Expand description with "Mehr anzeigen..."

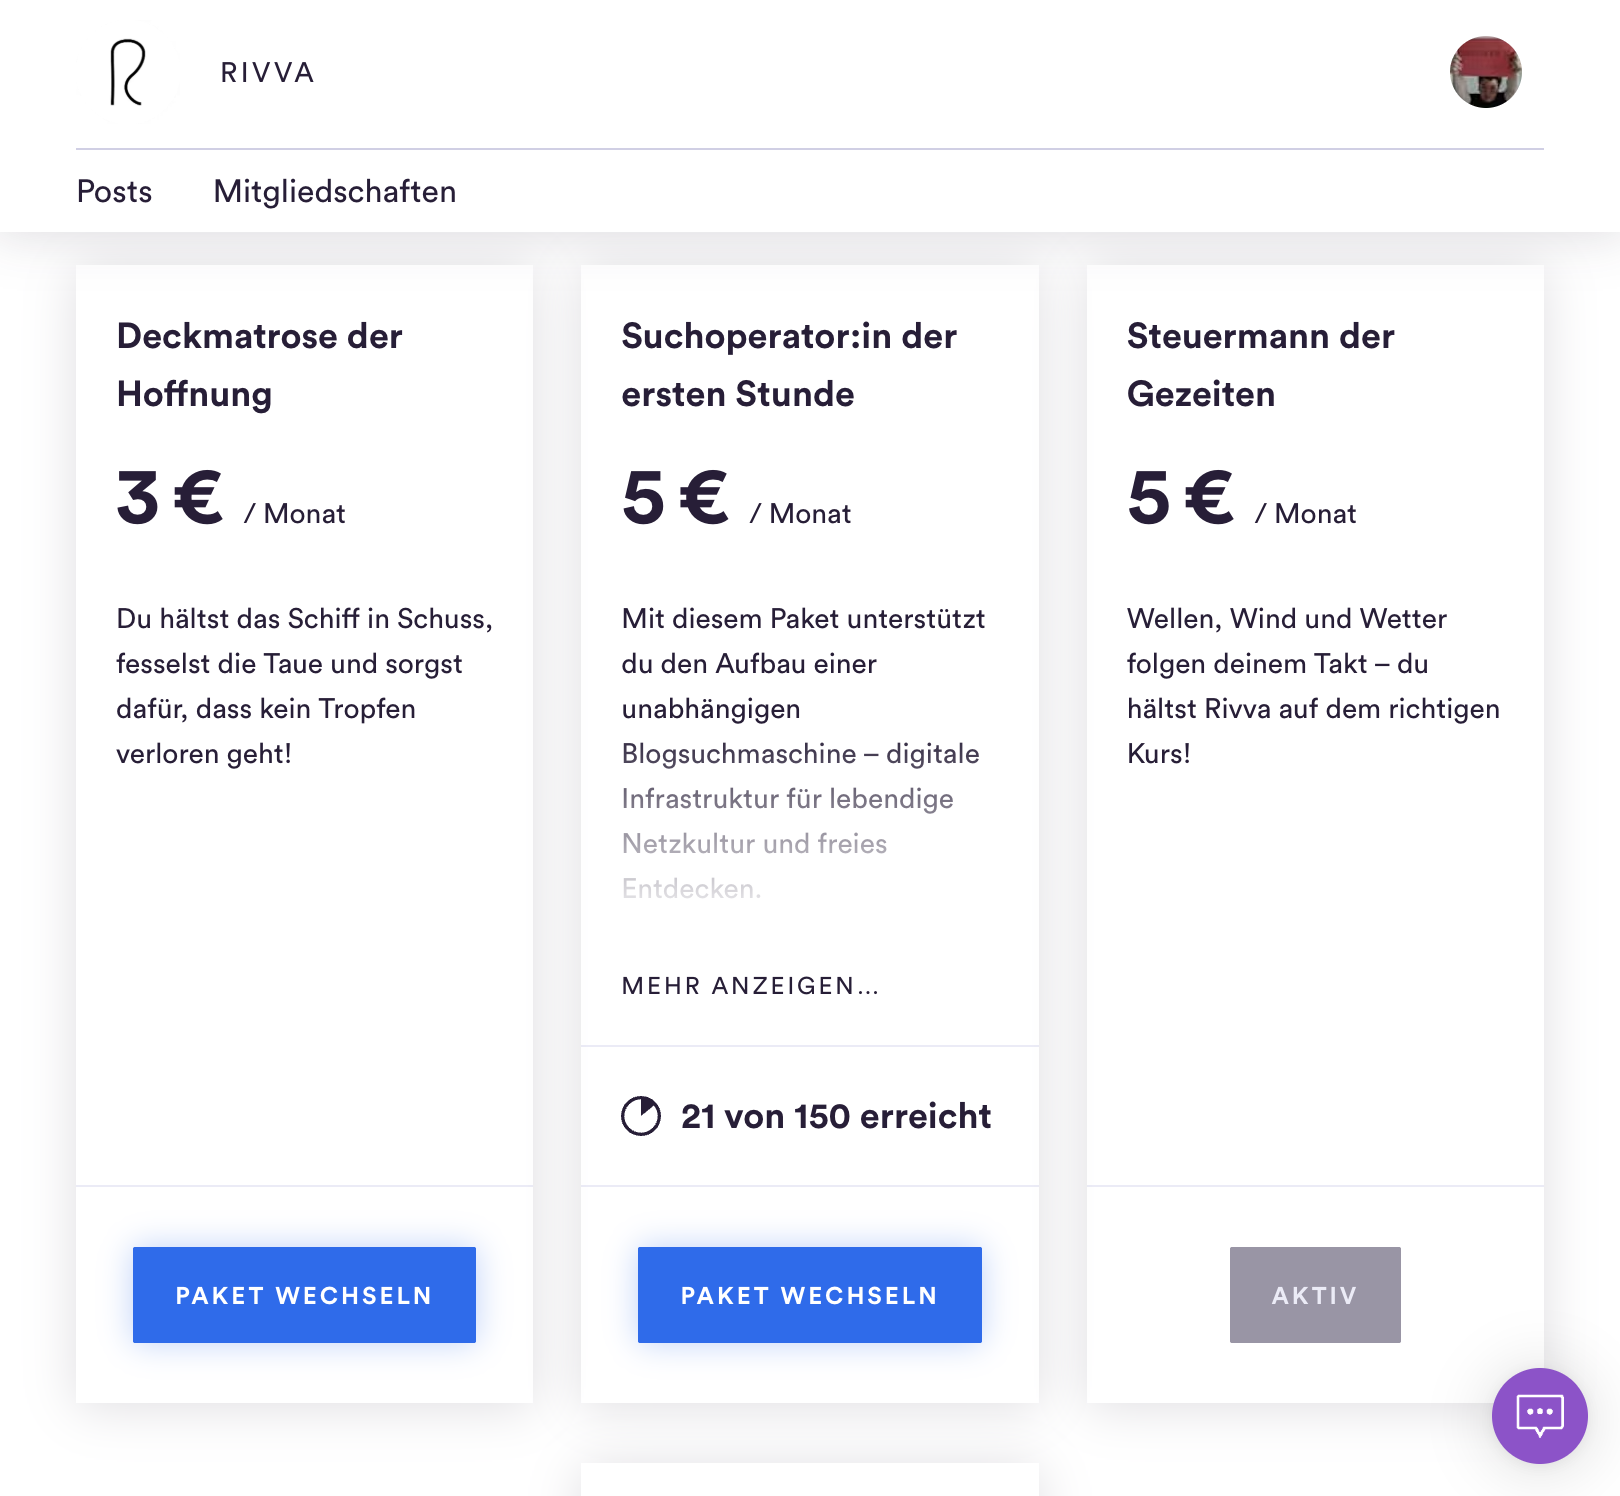point(750,986)
